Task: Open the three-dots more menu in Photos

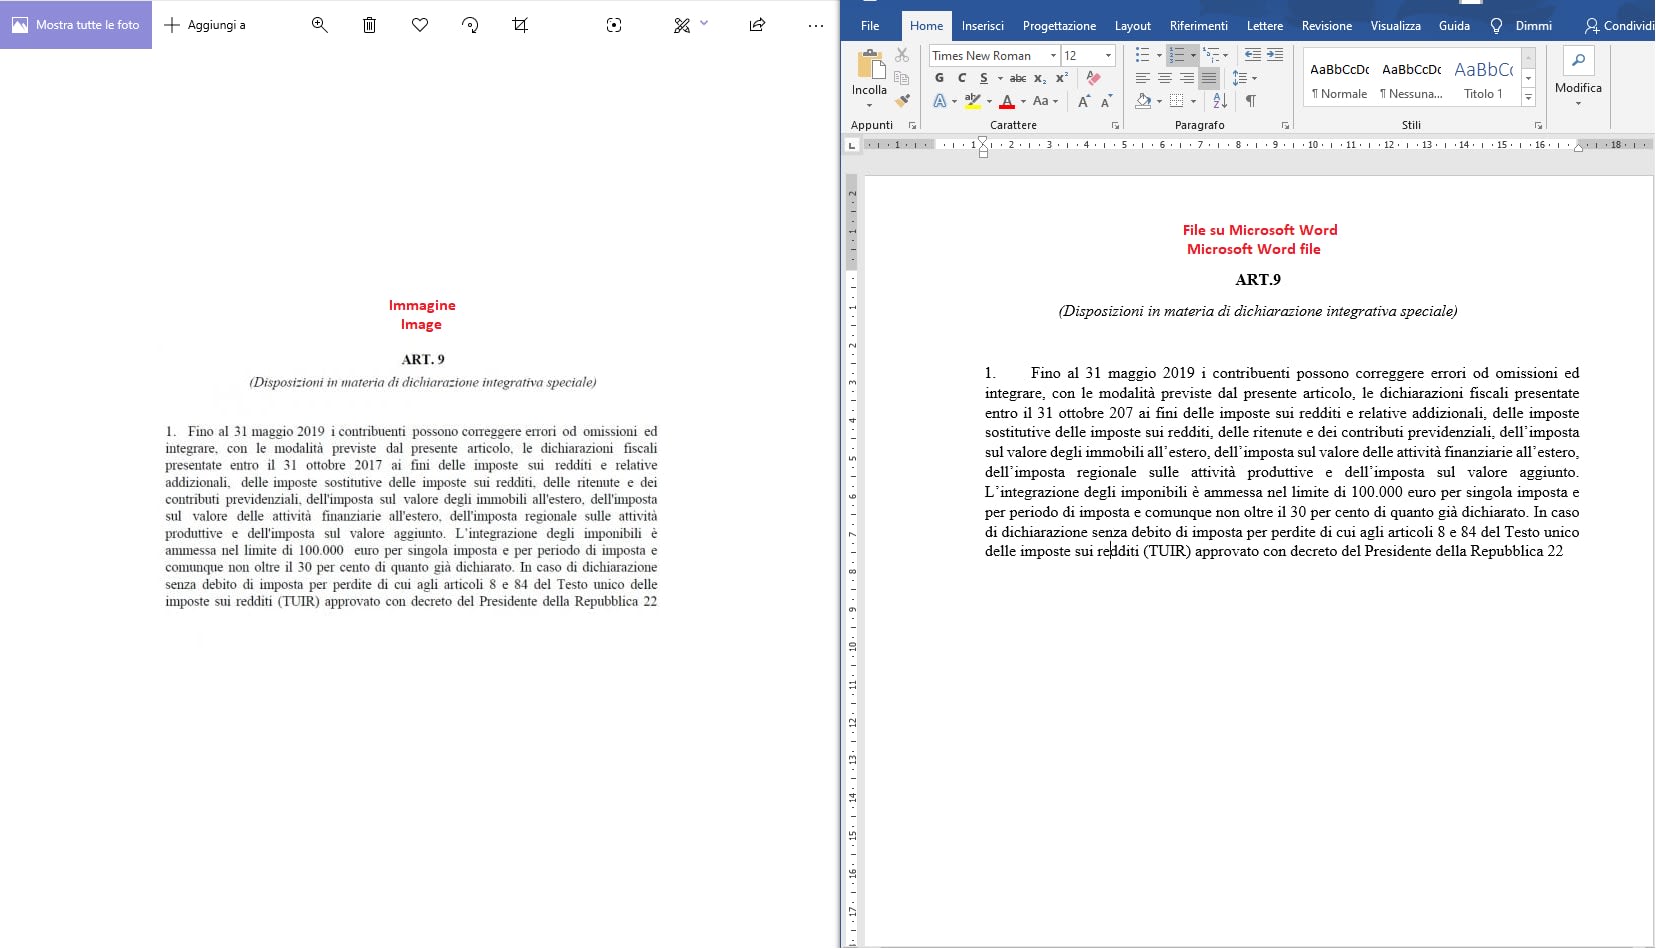Action: 816,25
